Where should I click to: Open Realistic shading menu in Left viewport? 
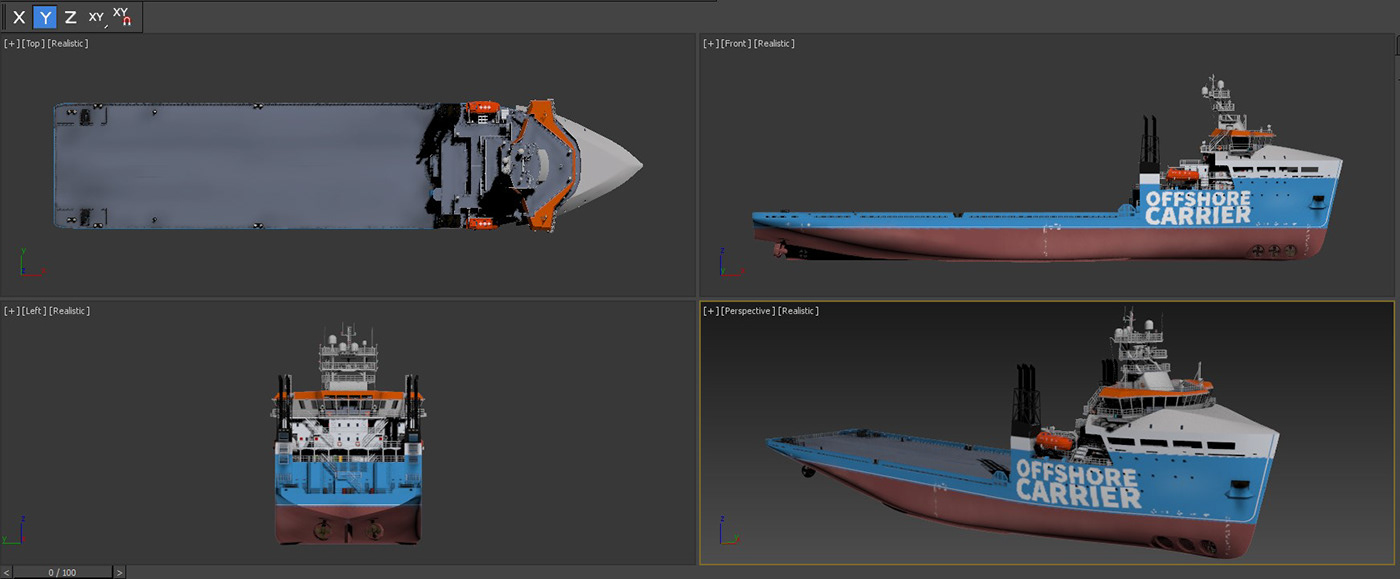point(69,311)
